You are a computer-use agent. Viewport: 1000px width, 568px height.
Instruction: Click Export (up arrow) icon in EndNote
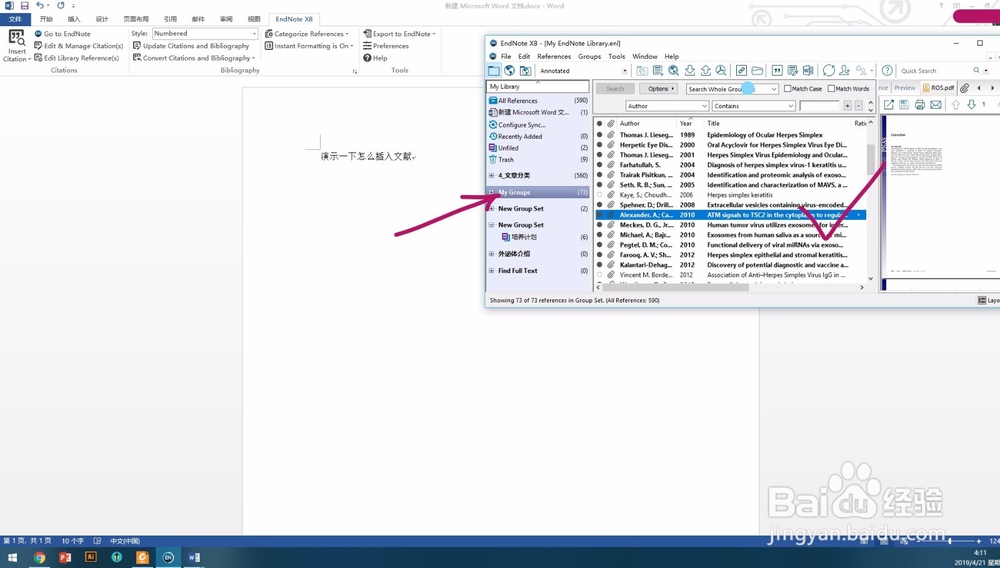point(705,71)
